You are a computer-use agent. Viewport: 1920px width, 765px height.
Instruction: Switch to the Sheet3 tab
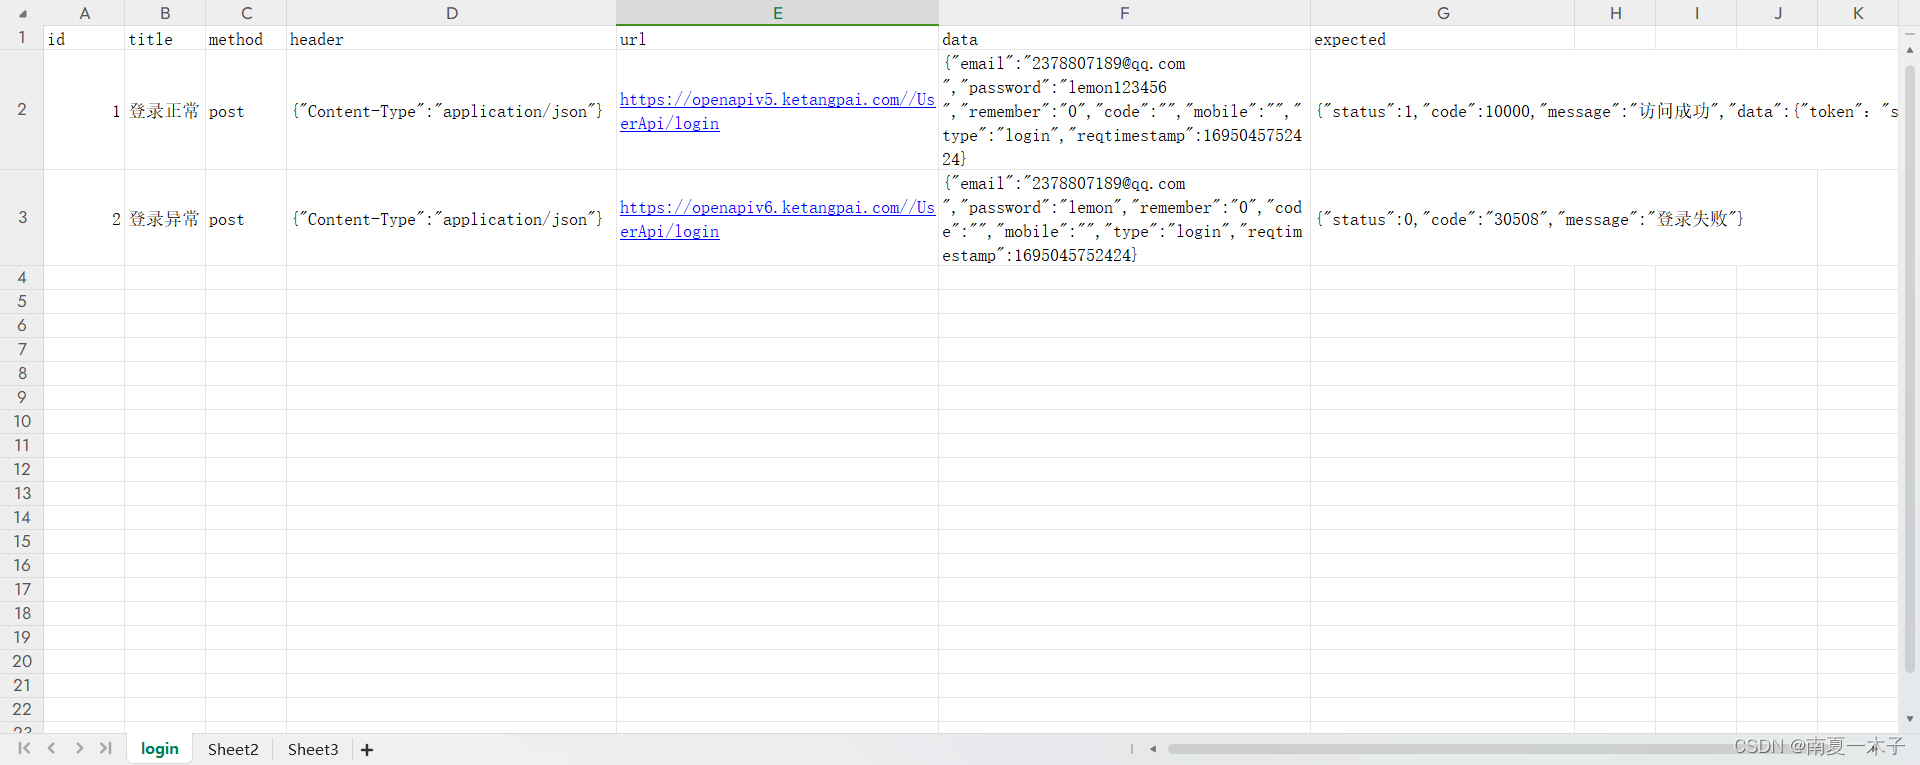coord(313,749)
